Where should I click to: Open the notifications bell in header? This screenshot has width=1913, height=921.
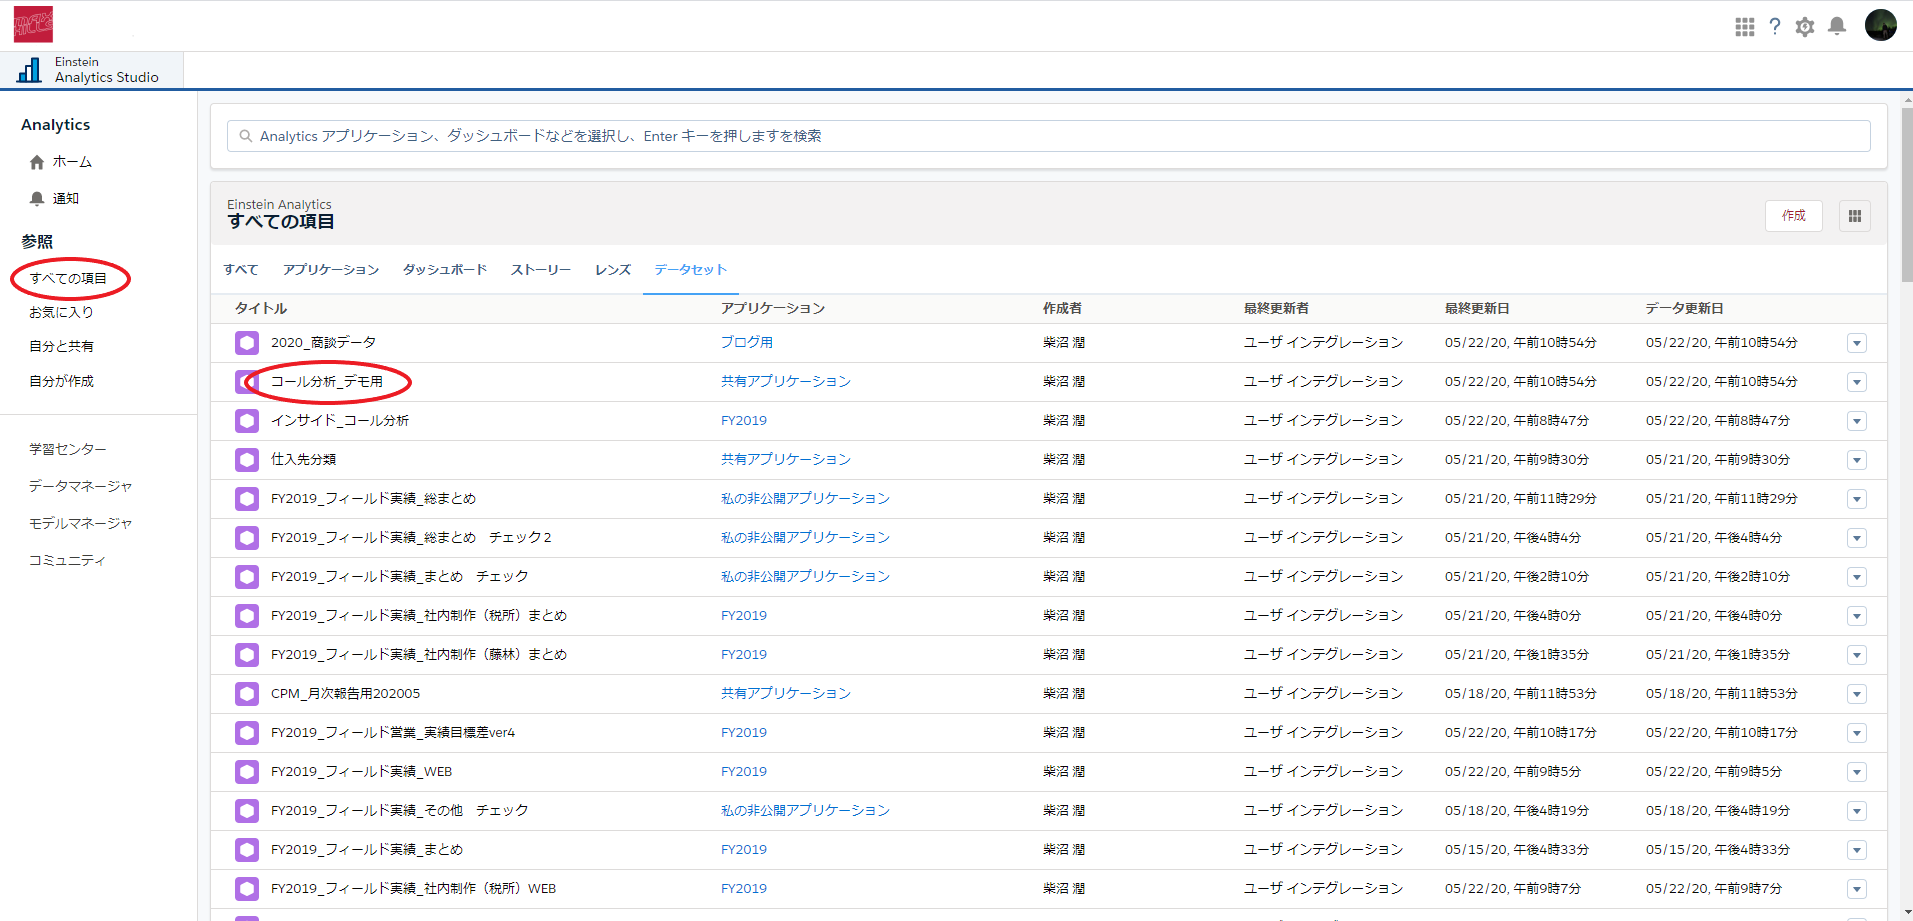click(1837, 27)
